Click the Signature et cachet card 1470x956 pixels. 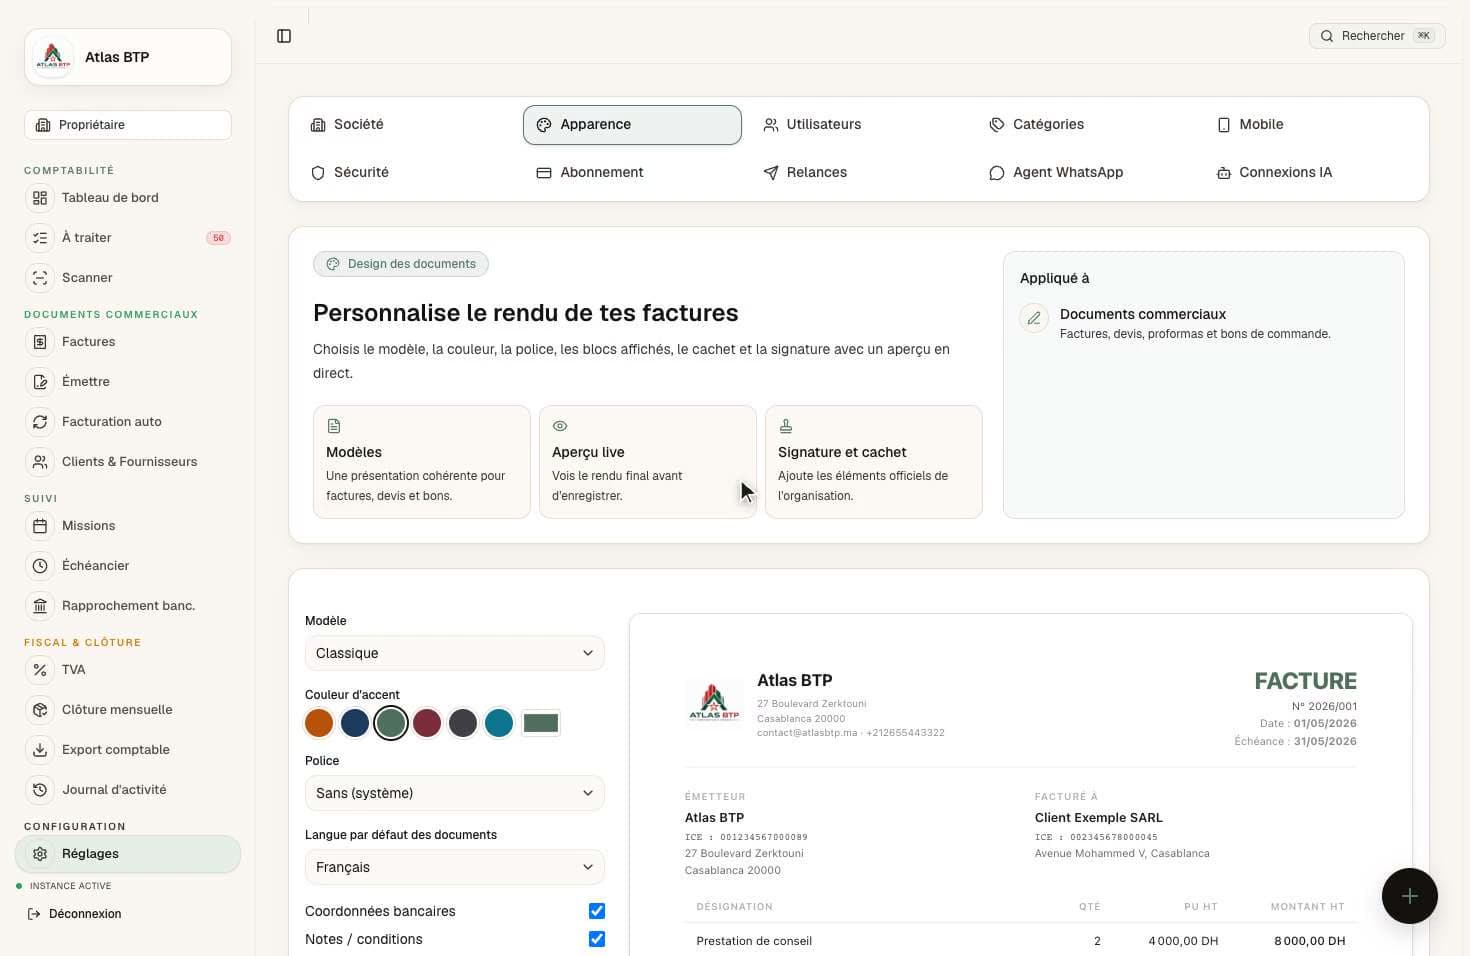[x=874, y=462]
